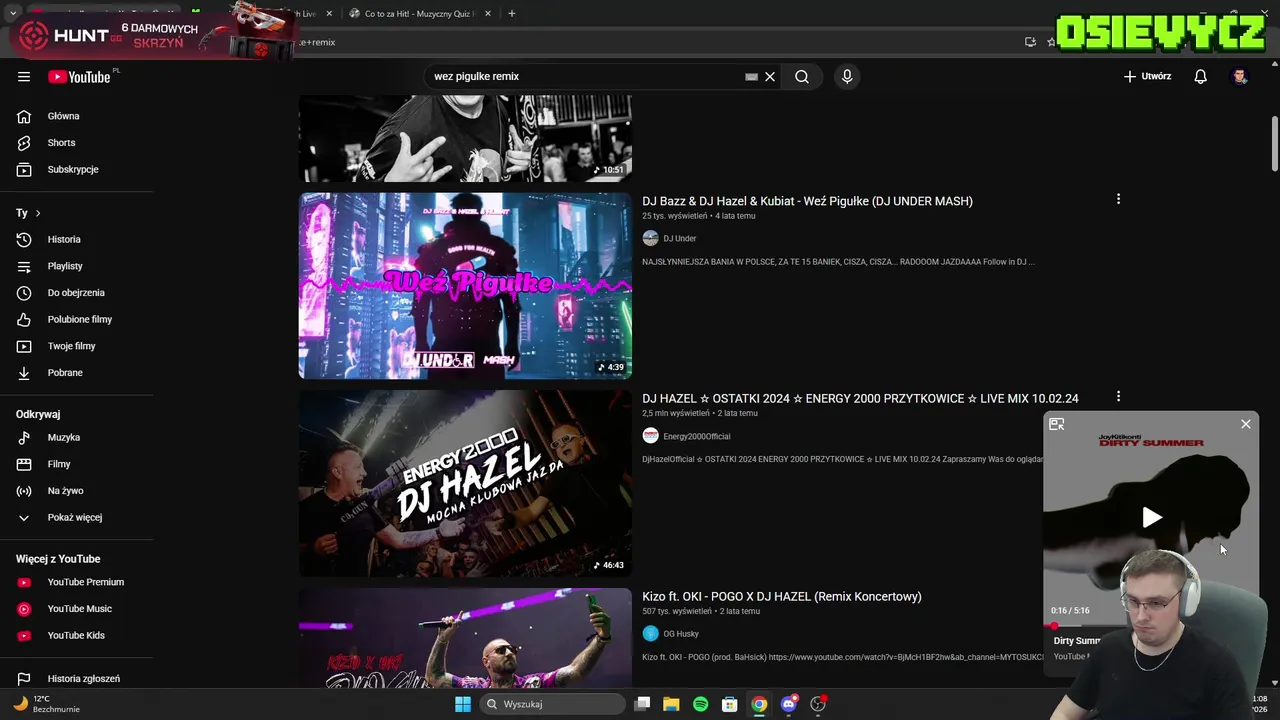
Task: Open the DJ Under channel name
Action: click(679, 238)
